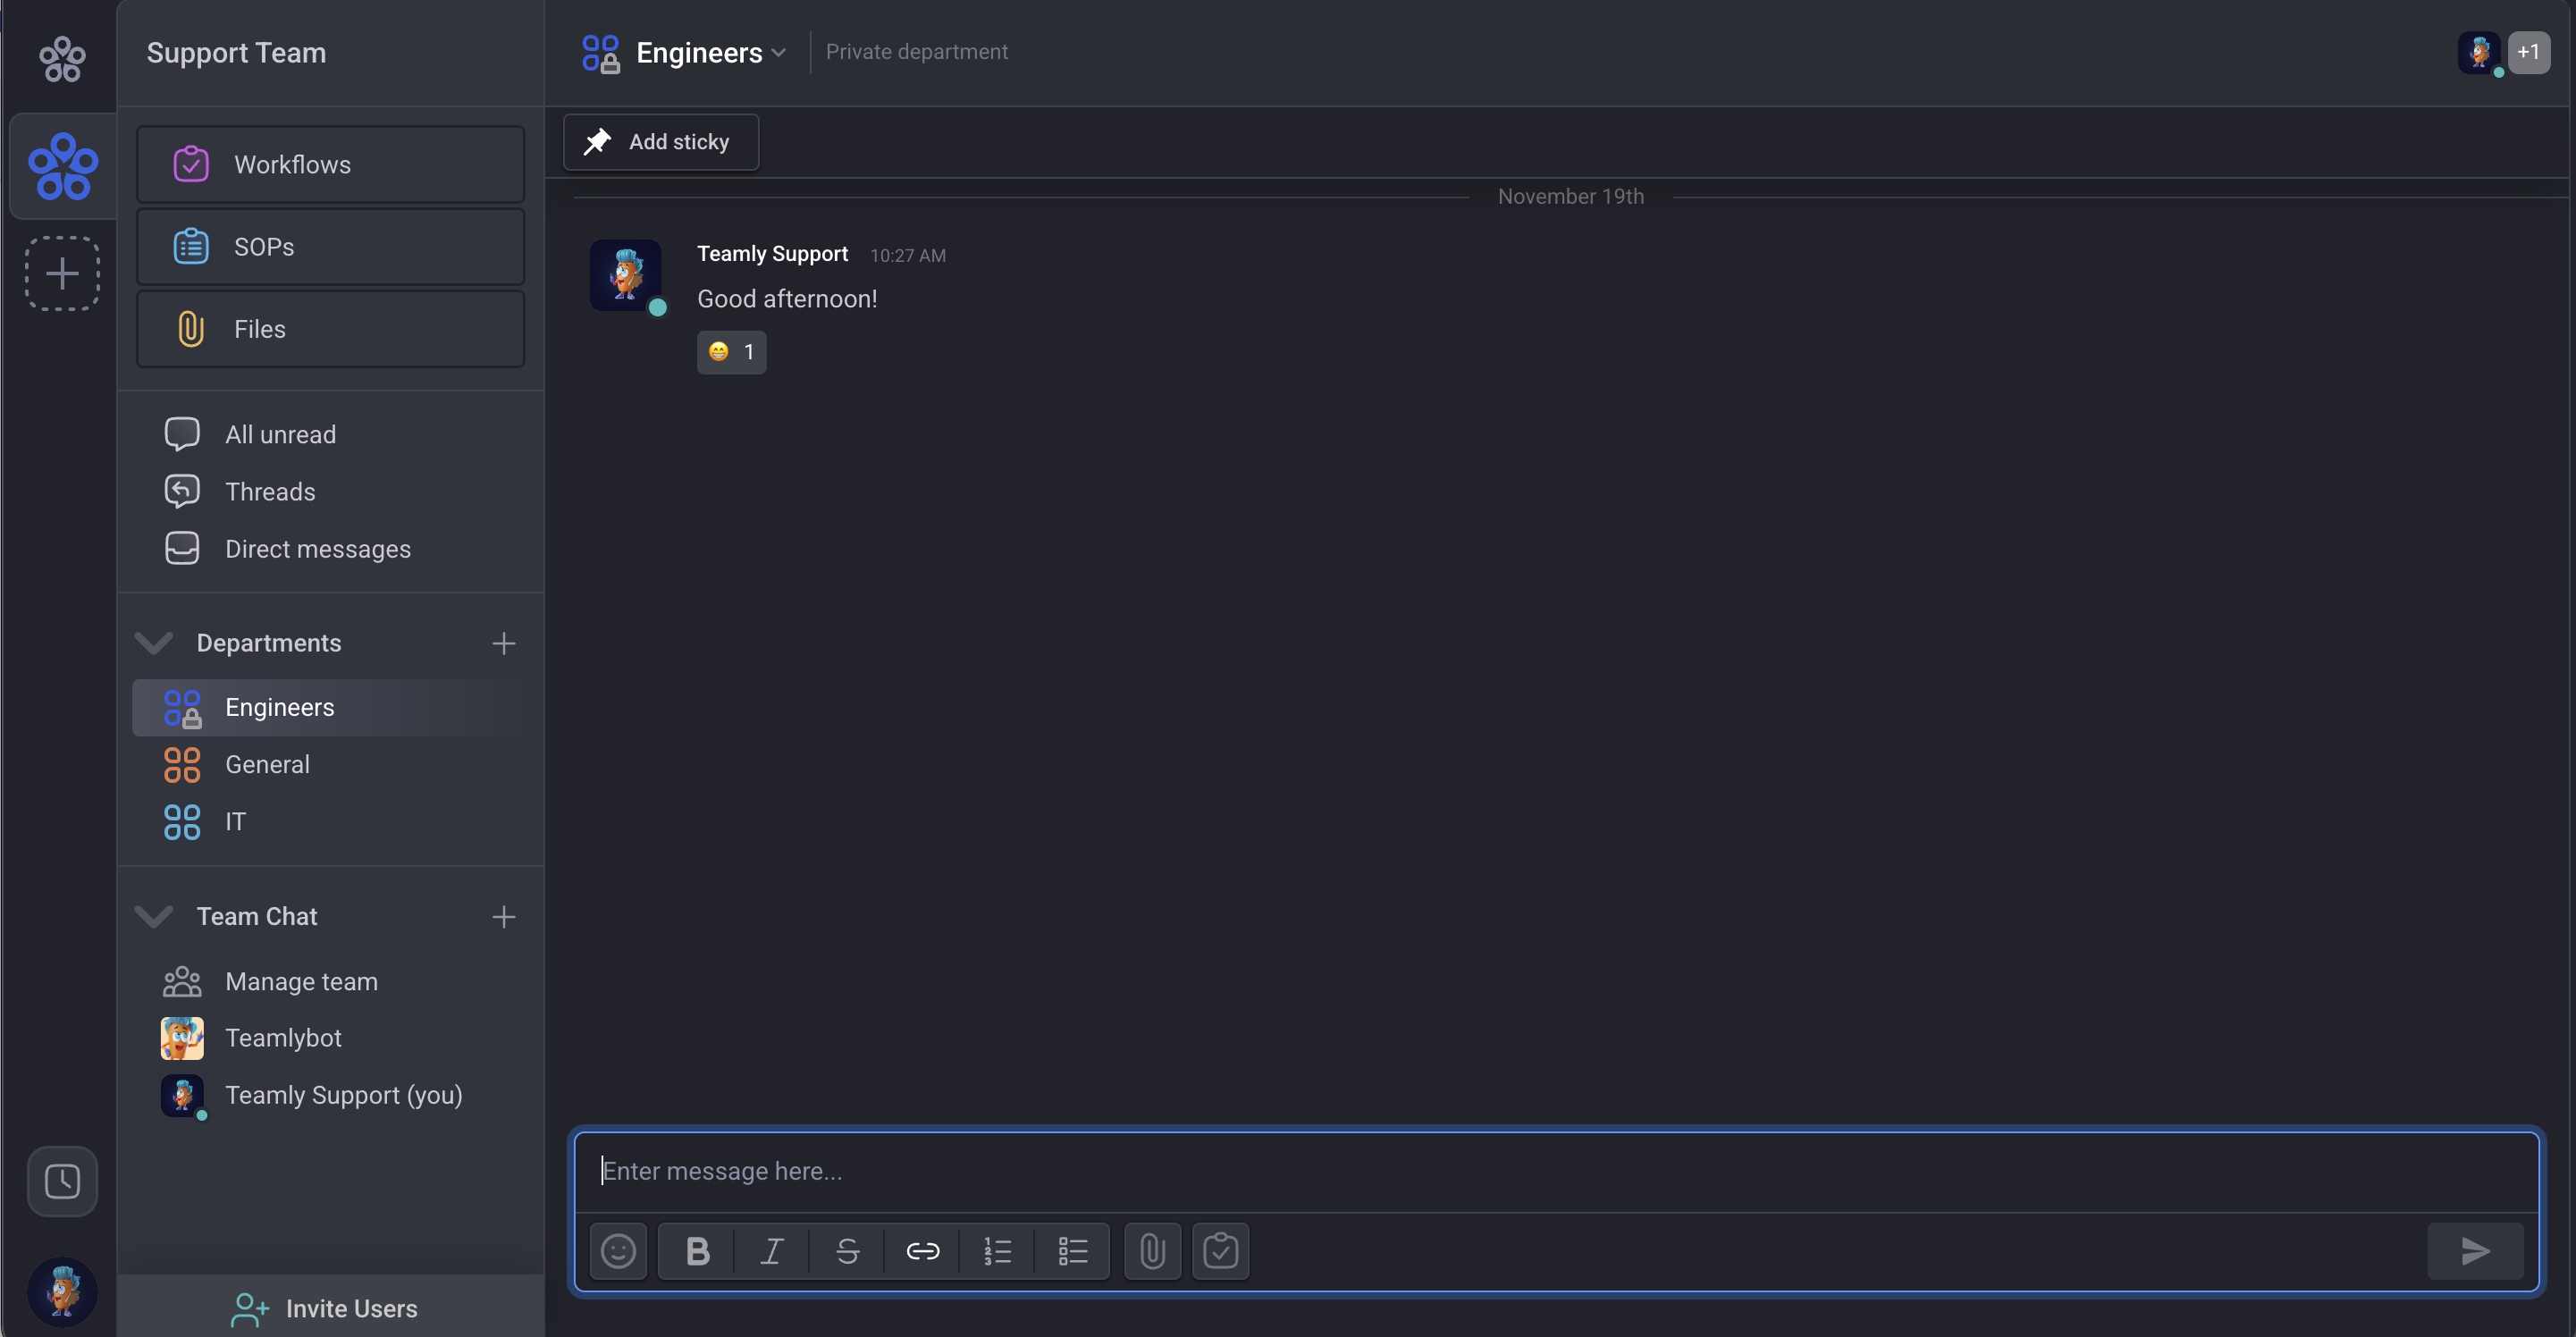
Task: Click the Add sticky button
Action: pos(660,142)
